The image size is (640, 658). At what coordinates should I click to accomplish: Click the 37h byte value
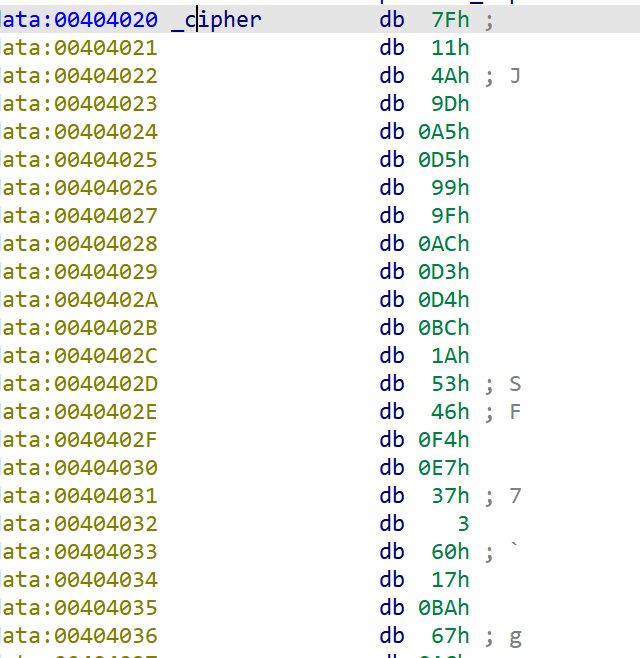pyautogui.click(x=450, y=496)
